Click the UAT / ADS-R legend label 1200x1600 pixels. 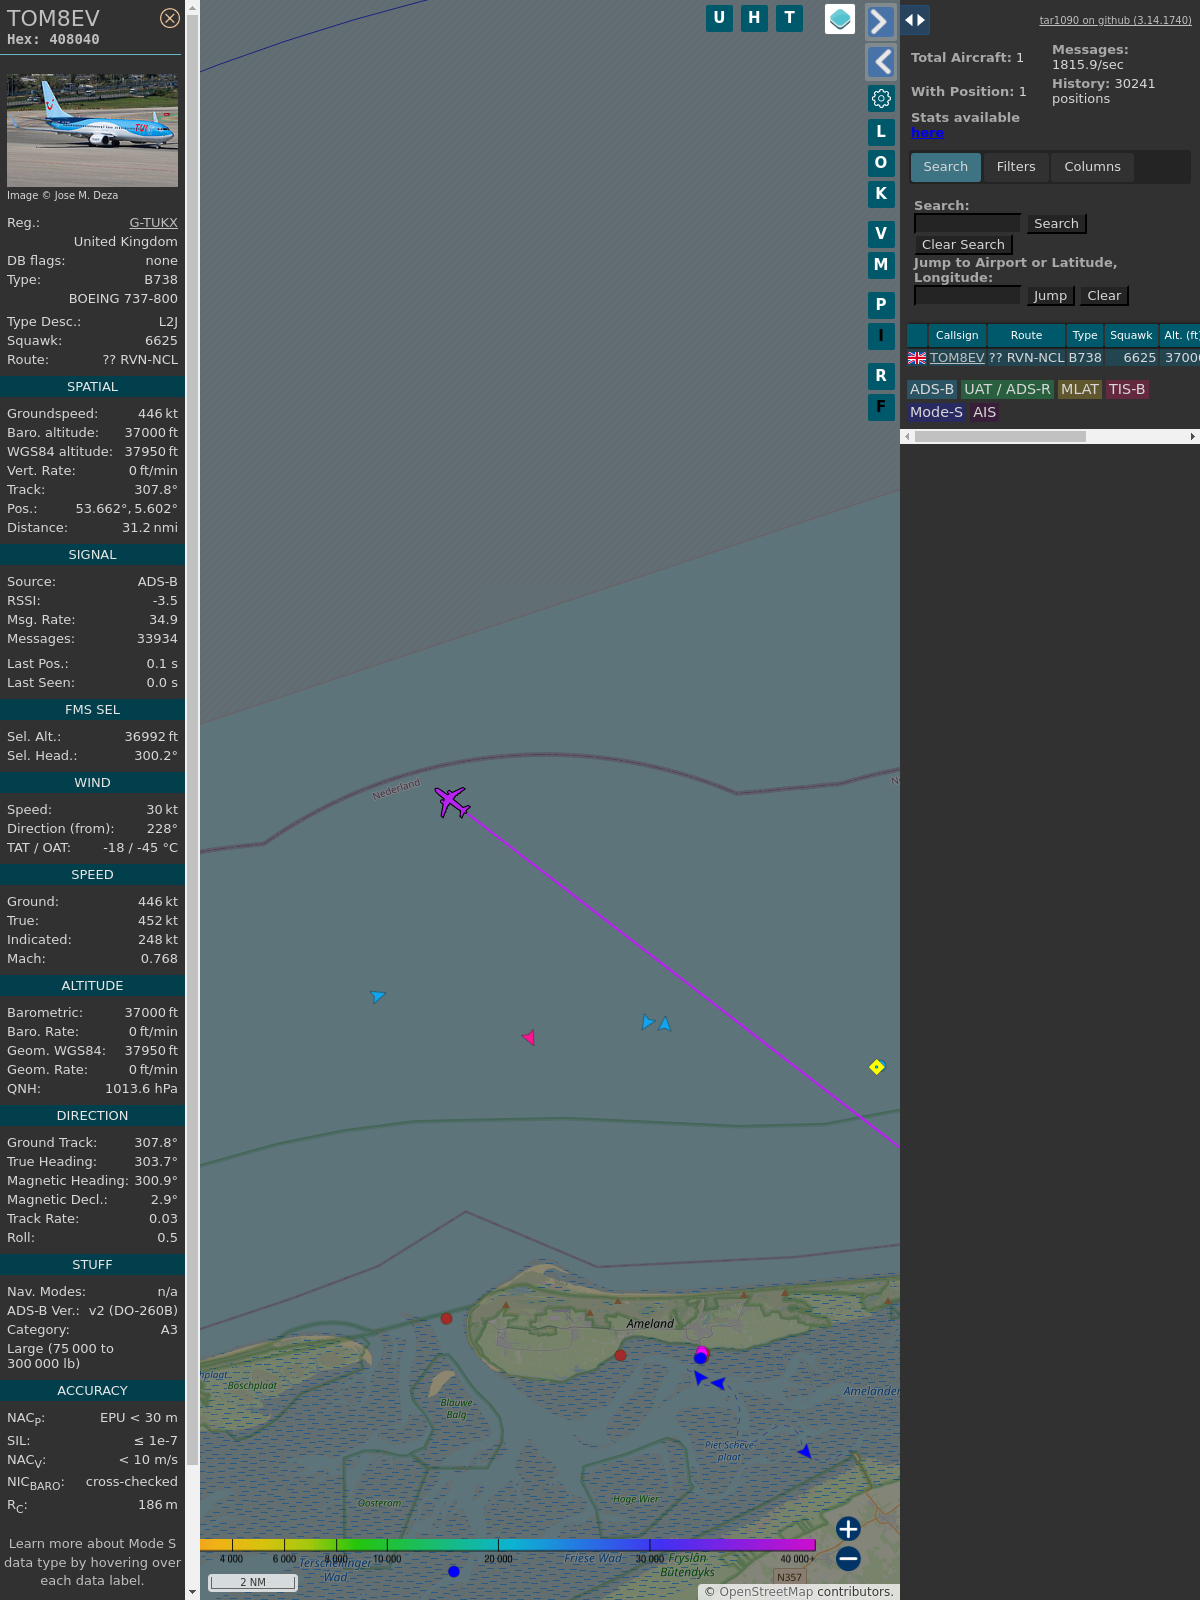pyautogui.click(x=1007, y=390)
